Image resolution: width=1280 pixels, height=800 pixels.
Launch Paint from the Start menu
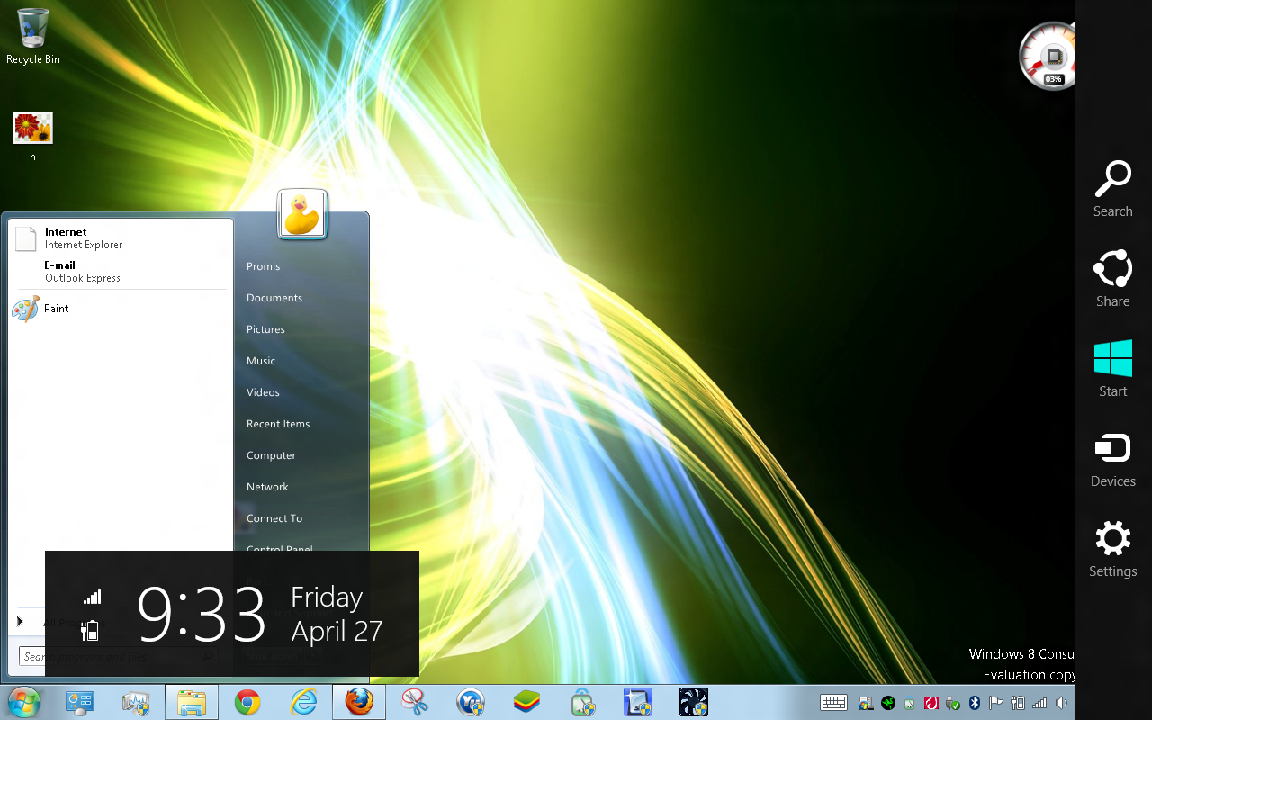(x=121, y=308)
